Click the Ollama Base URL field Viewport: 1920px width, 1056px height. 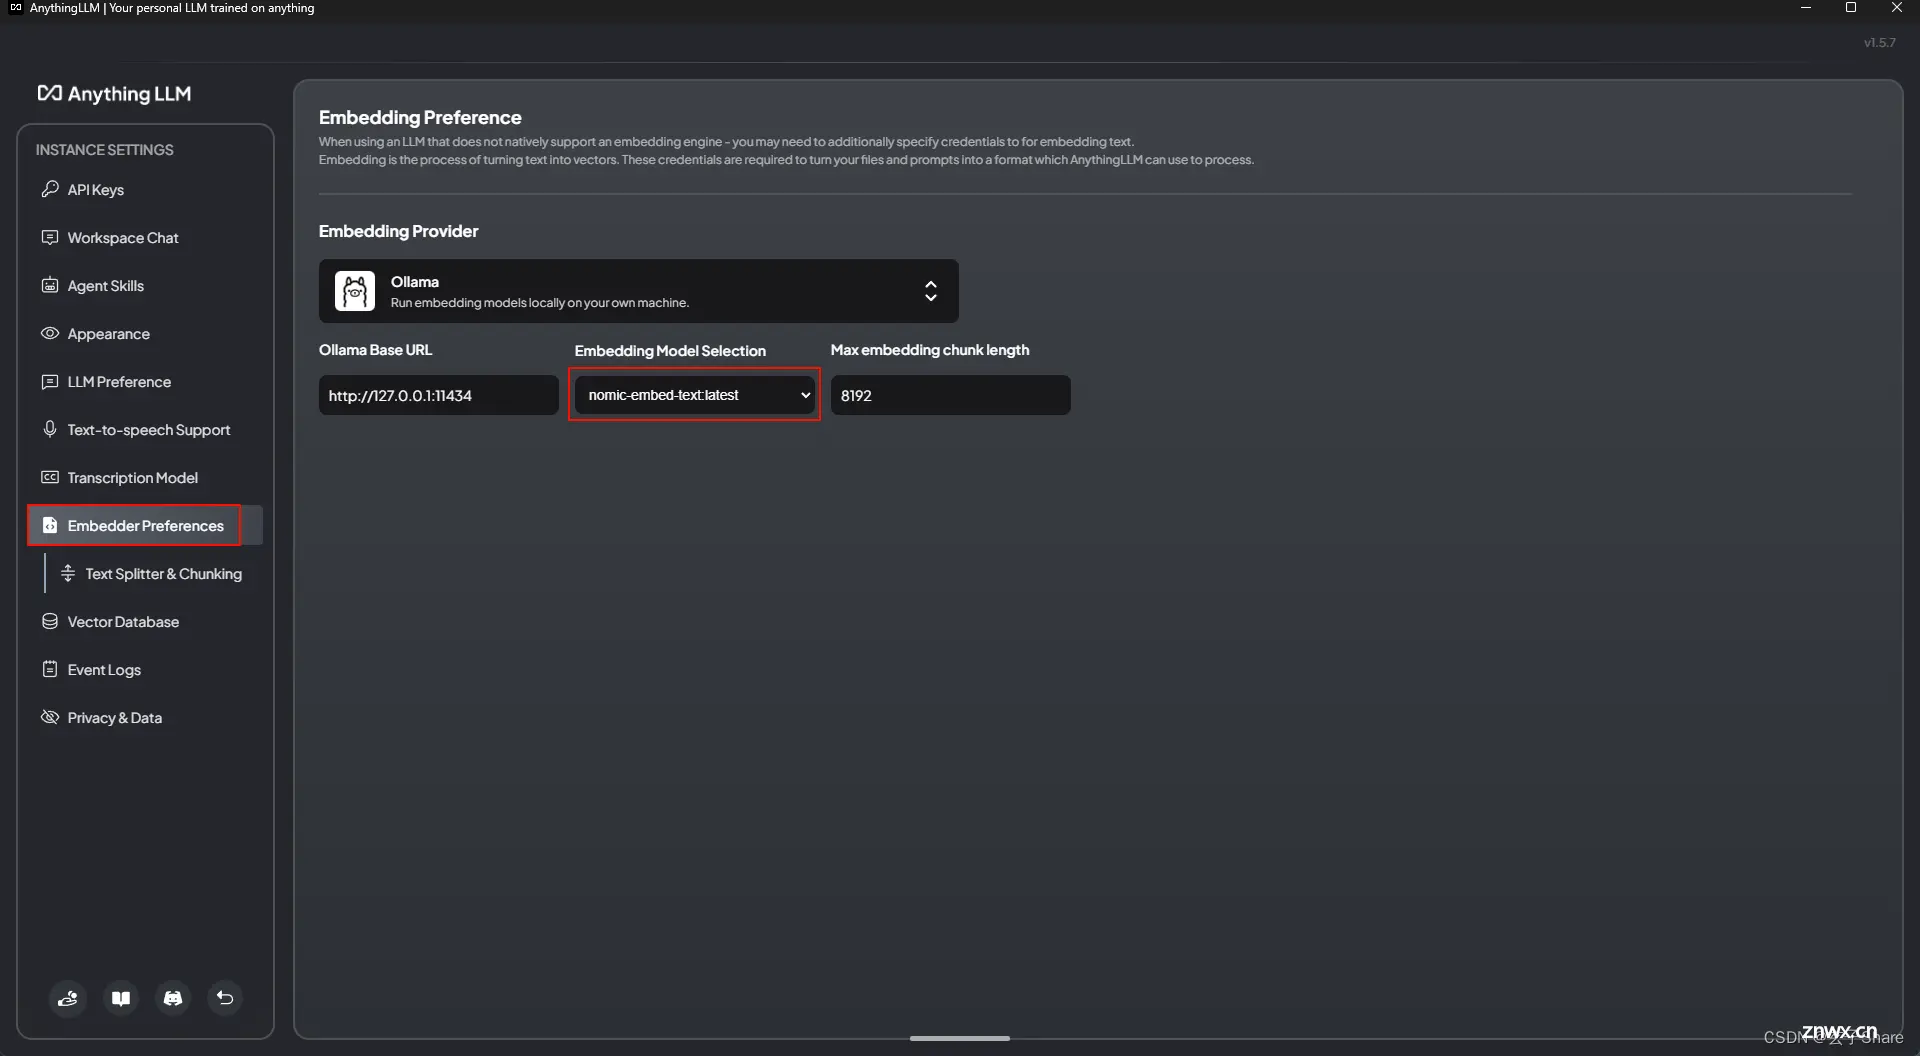tap(438, 395)
